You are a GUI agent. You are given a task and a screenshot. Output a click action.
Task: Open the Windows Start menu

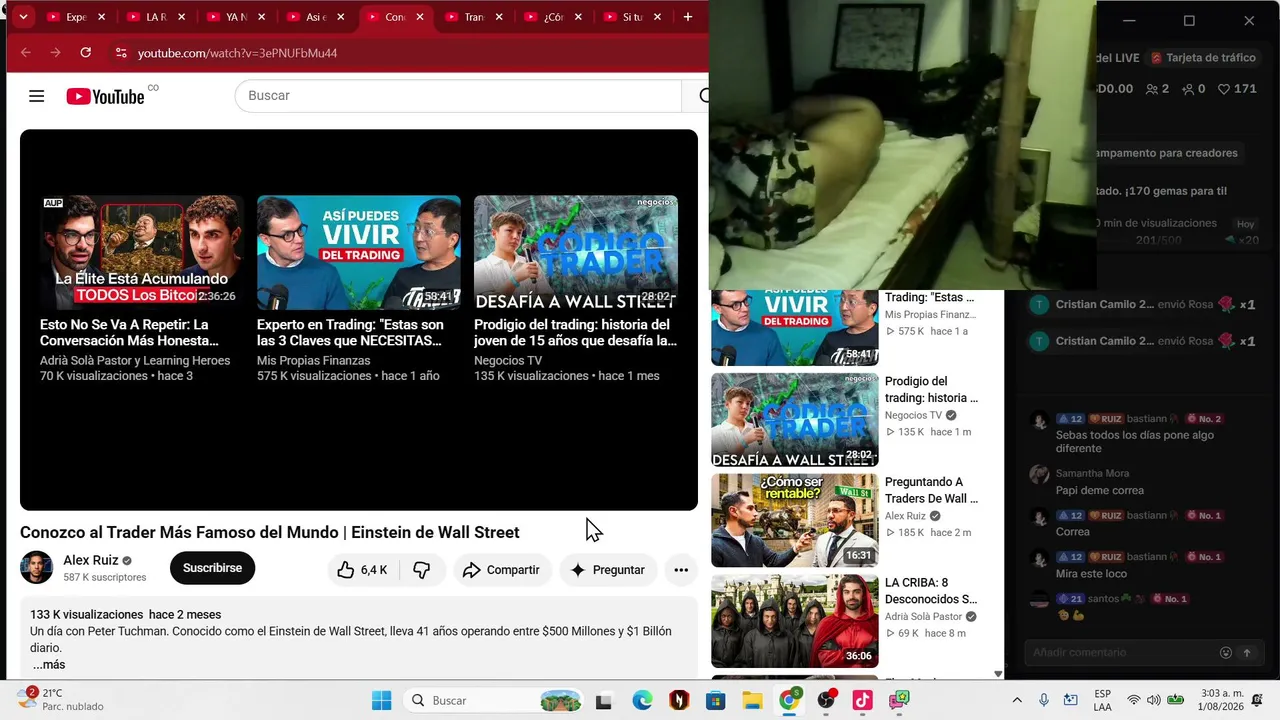tap(381, 701)
